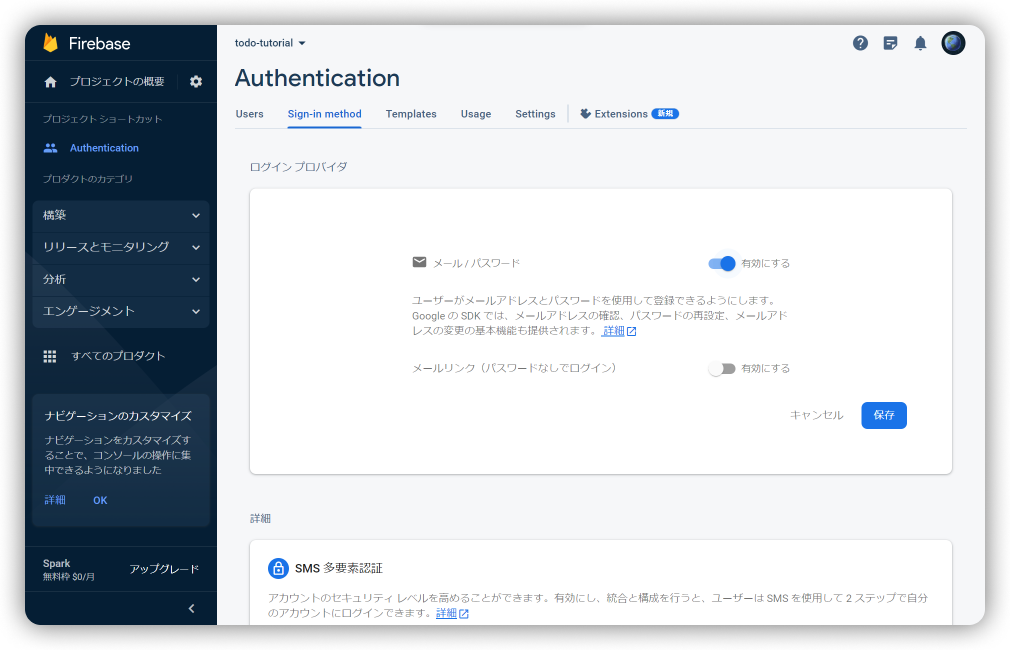
Task: Click the SMS multi-factor lock icon
Action: (x=278, y=568)
